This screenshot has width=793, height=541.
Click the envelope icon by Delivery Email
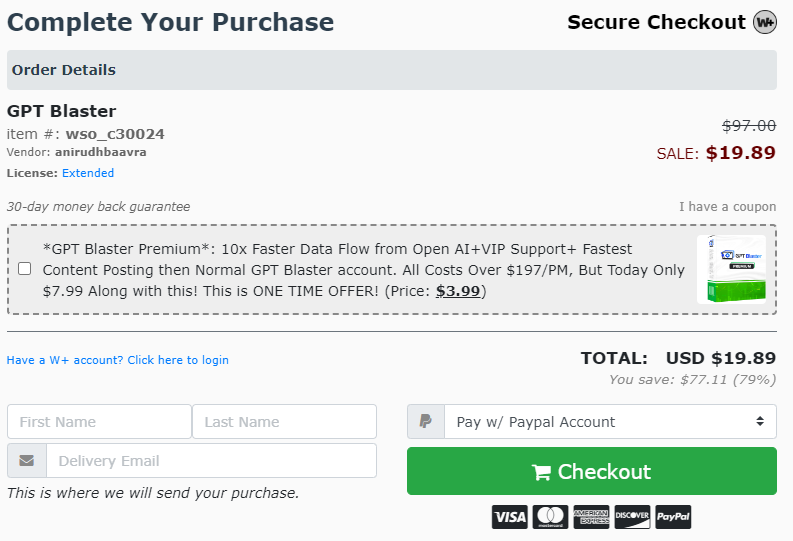pos(27,461)
